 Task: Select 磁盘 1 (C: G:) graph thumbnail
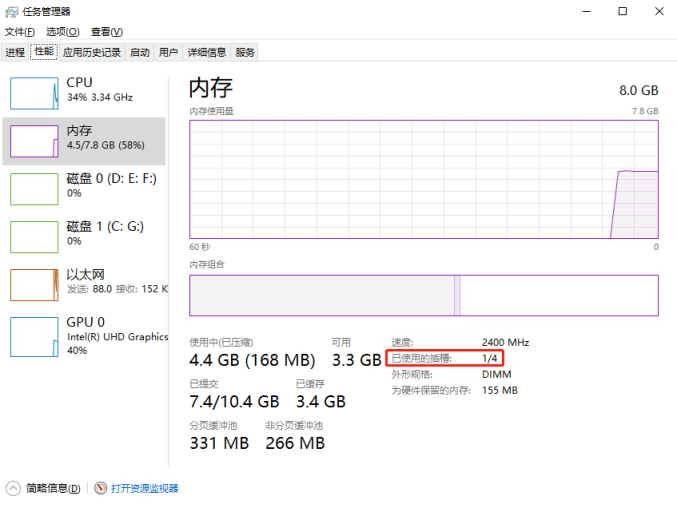[35, 237]
